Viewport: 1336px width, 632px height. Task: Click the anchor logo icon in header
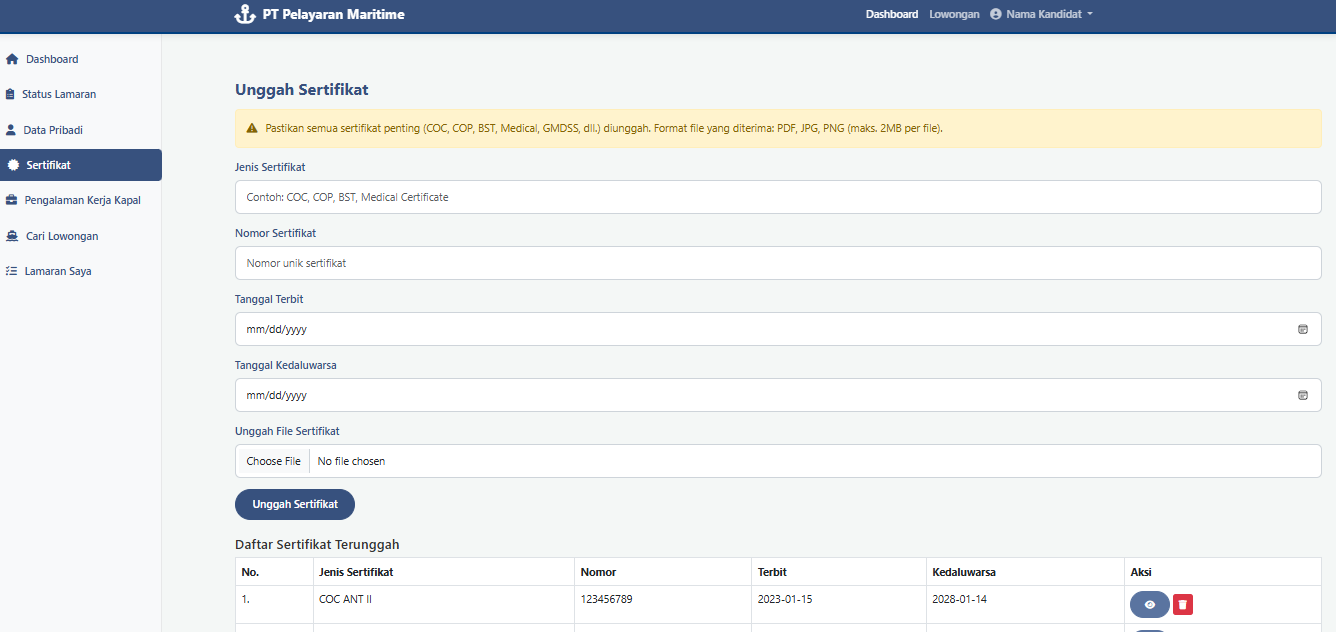[x=245, y=15]
